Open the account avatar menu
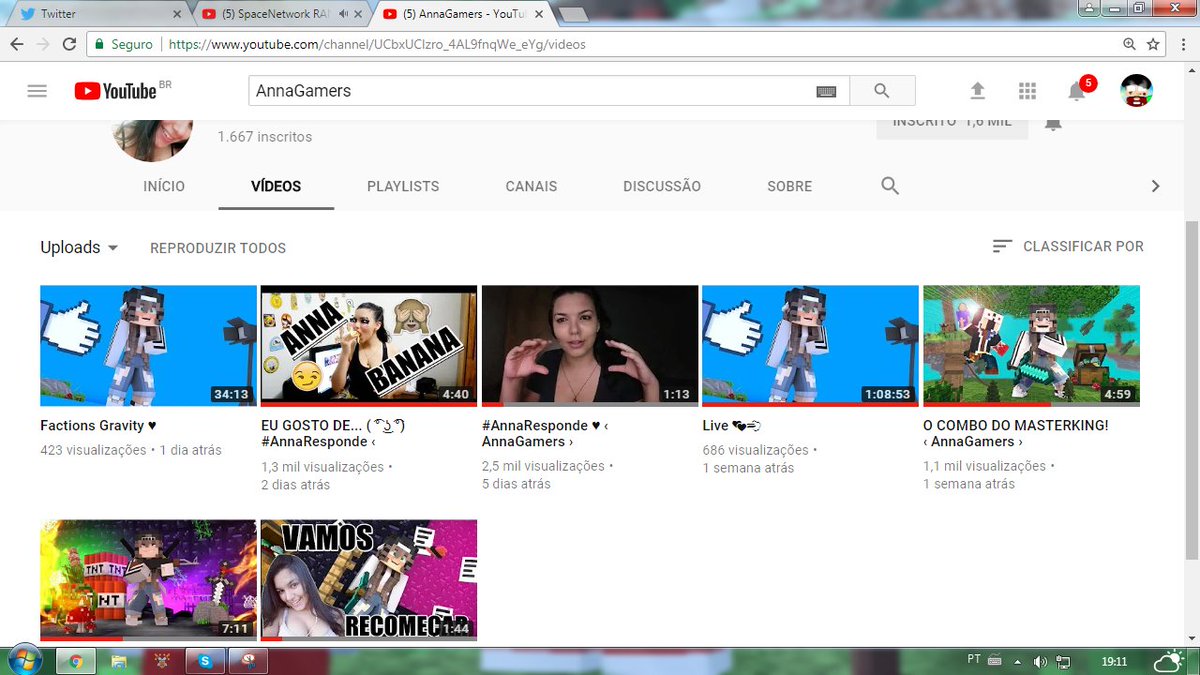This screenshot has width=1200, height=675. point(1136,91)
